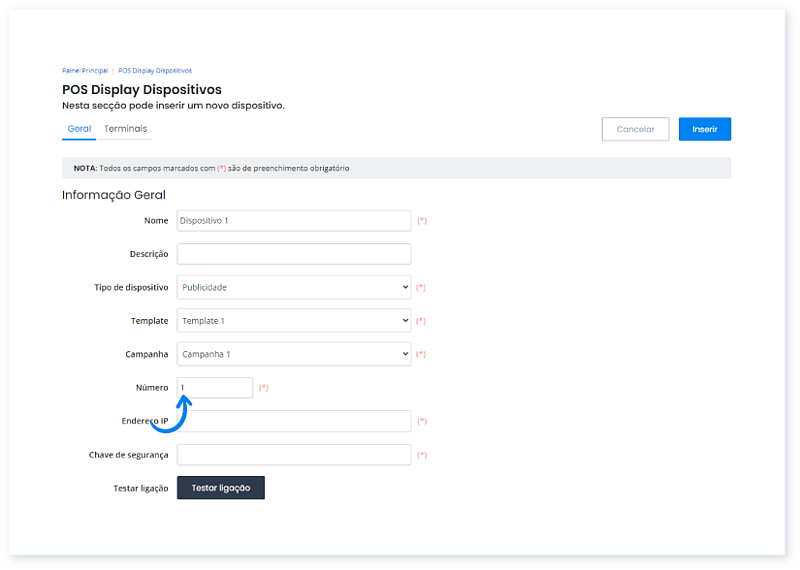Click the red asterisk next to Nome
The image size is (800, 570).
tap(422, 220)
